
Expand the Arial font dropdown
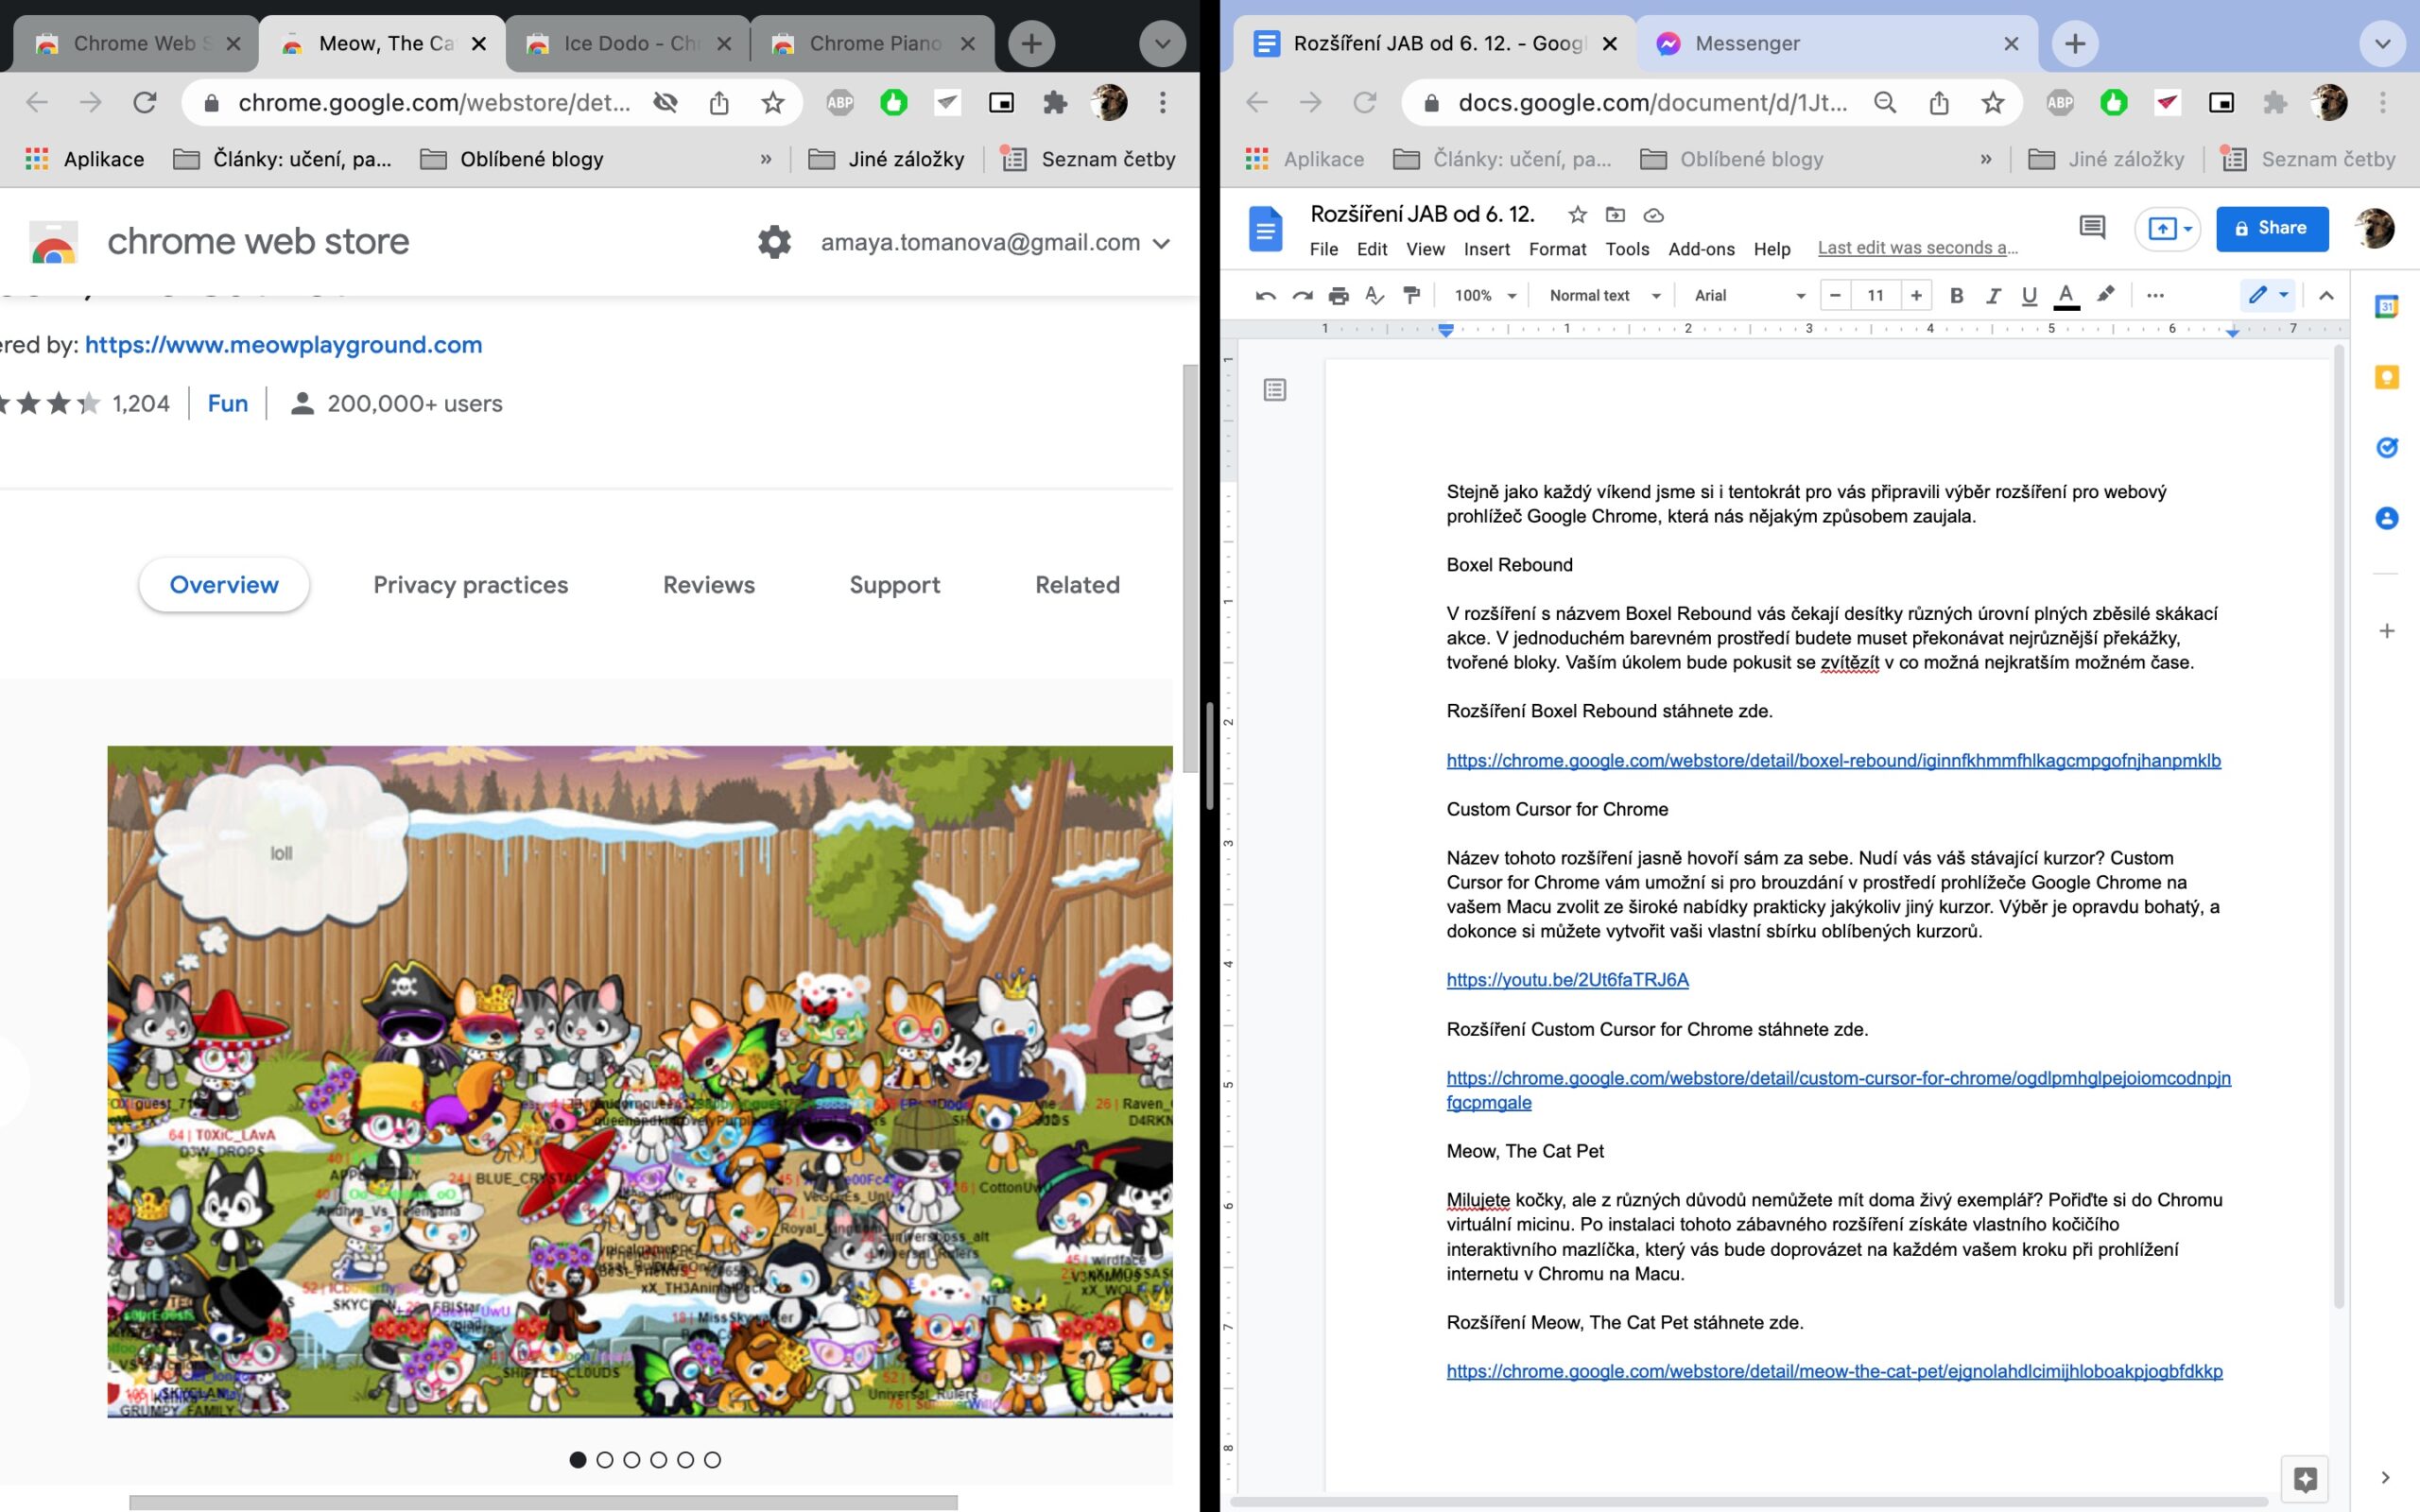point(1749,295)
